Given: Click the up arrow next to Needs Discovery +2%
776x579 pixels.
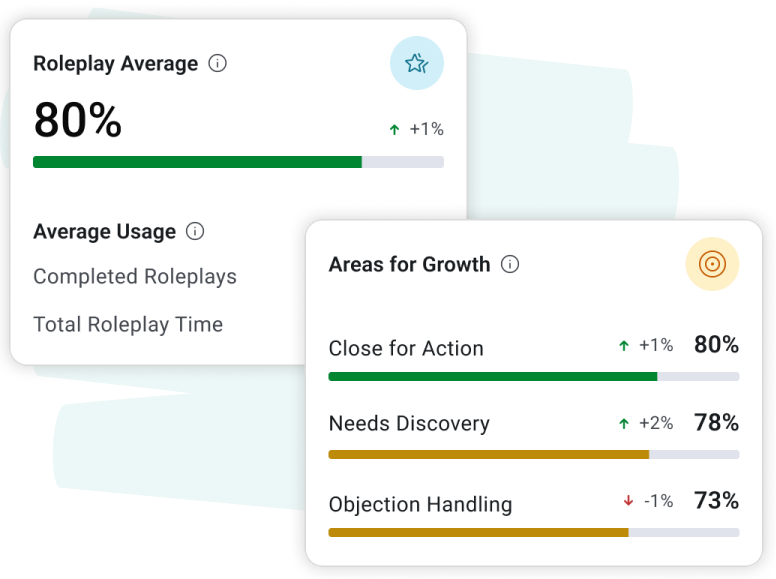Looking at the screenshot, I should pyautogui.click(x=624, y=424).
